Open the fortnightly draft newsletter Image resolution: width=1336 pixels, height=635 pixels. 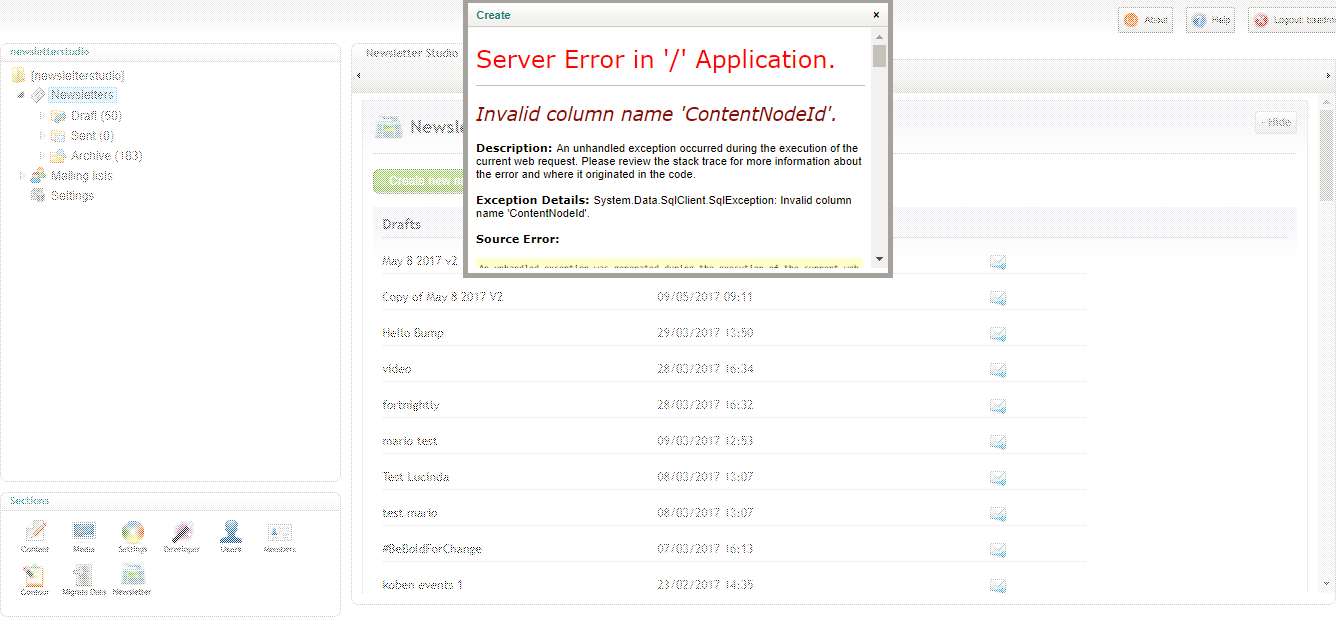coord(410,405)
